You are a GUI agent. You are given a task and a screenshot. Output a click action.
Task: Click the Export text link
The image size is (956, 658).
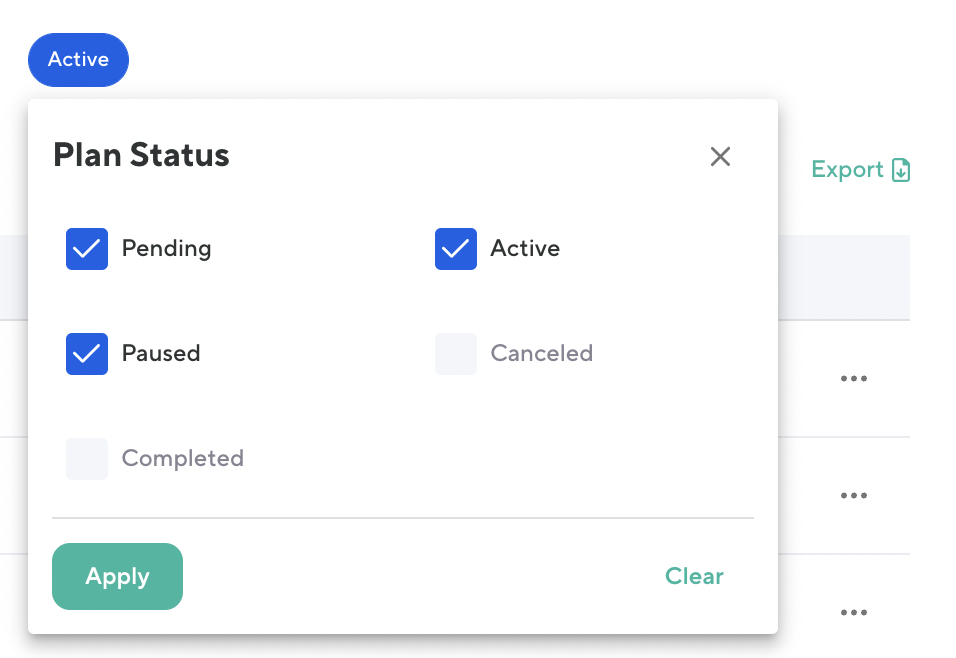click(x=847, y=170)
